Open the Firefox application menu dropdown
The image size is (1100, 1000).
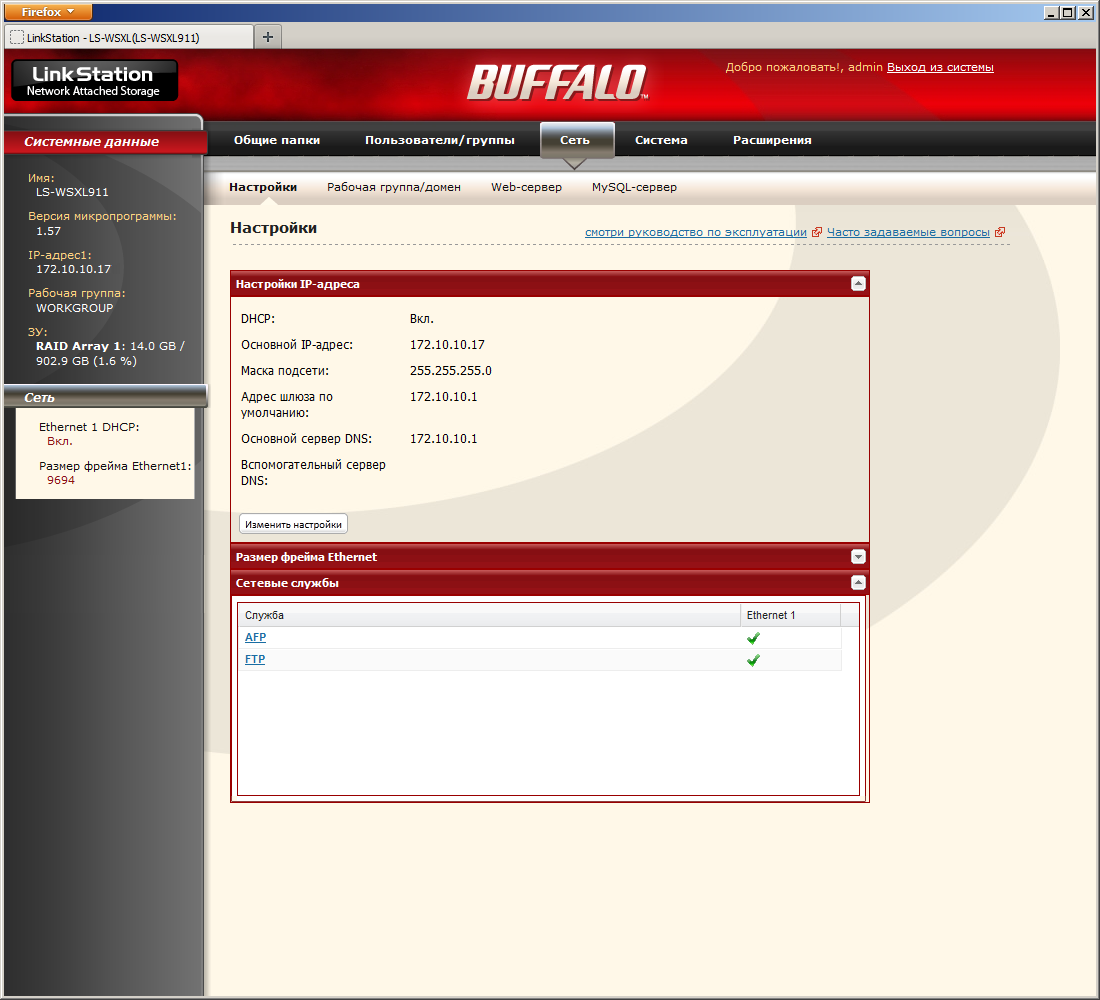point(48,12)
